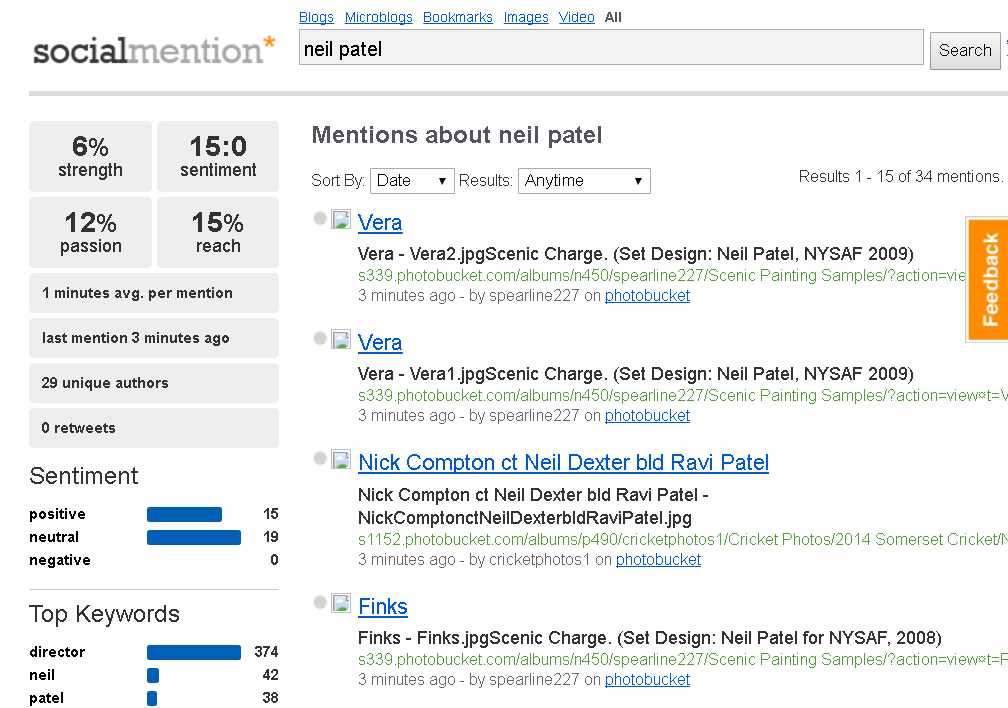Click the image icon beside second Vera result
The image size is (1008, 708).
click(341, 340)
